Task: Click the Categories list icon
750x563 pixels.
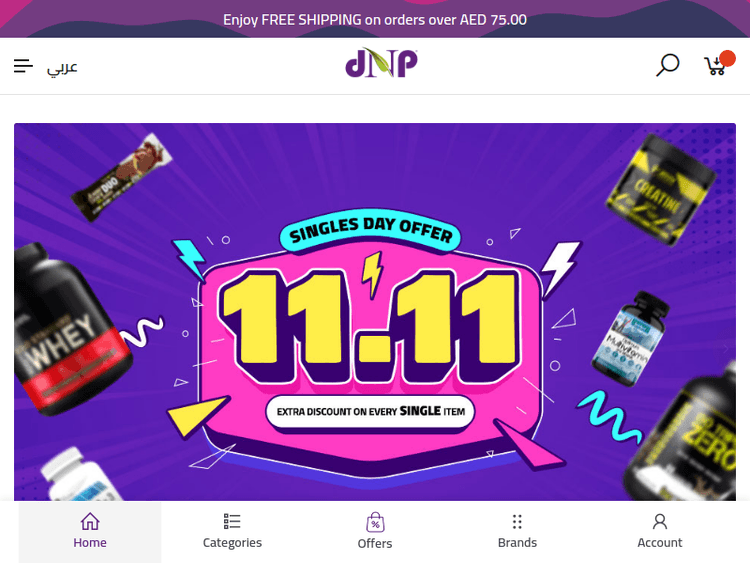Action: tap(232, 521)
